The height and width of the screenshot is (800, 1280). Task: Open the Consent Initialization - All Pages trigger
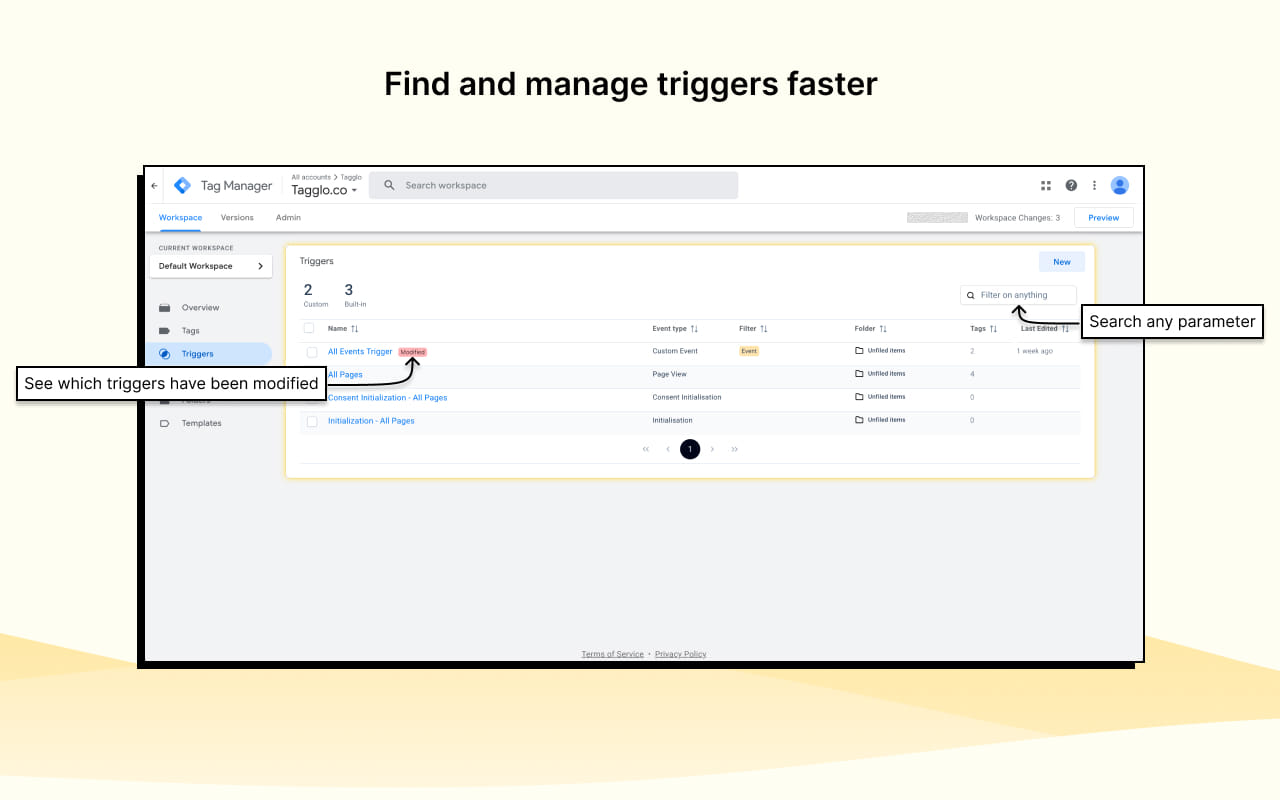point(388,397)
